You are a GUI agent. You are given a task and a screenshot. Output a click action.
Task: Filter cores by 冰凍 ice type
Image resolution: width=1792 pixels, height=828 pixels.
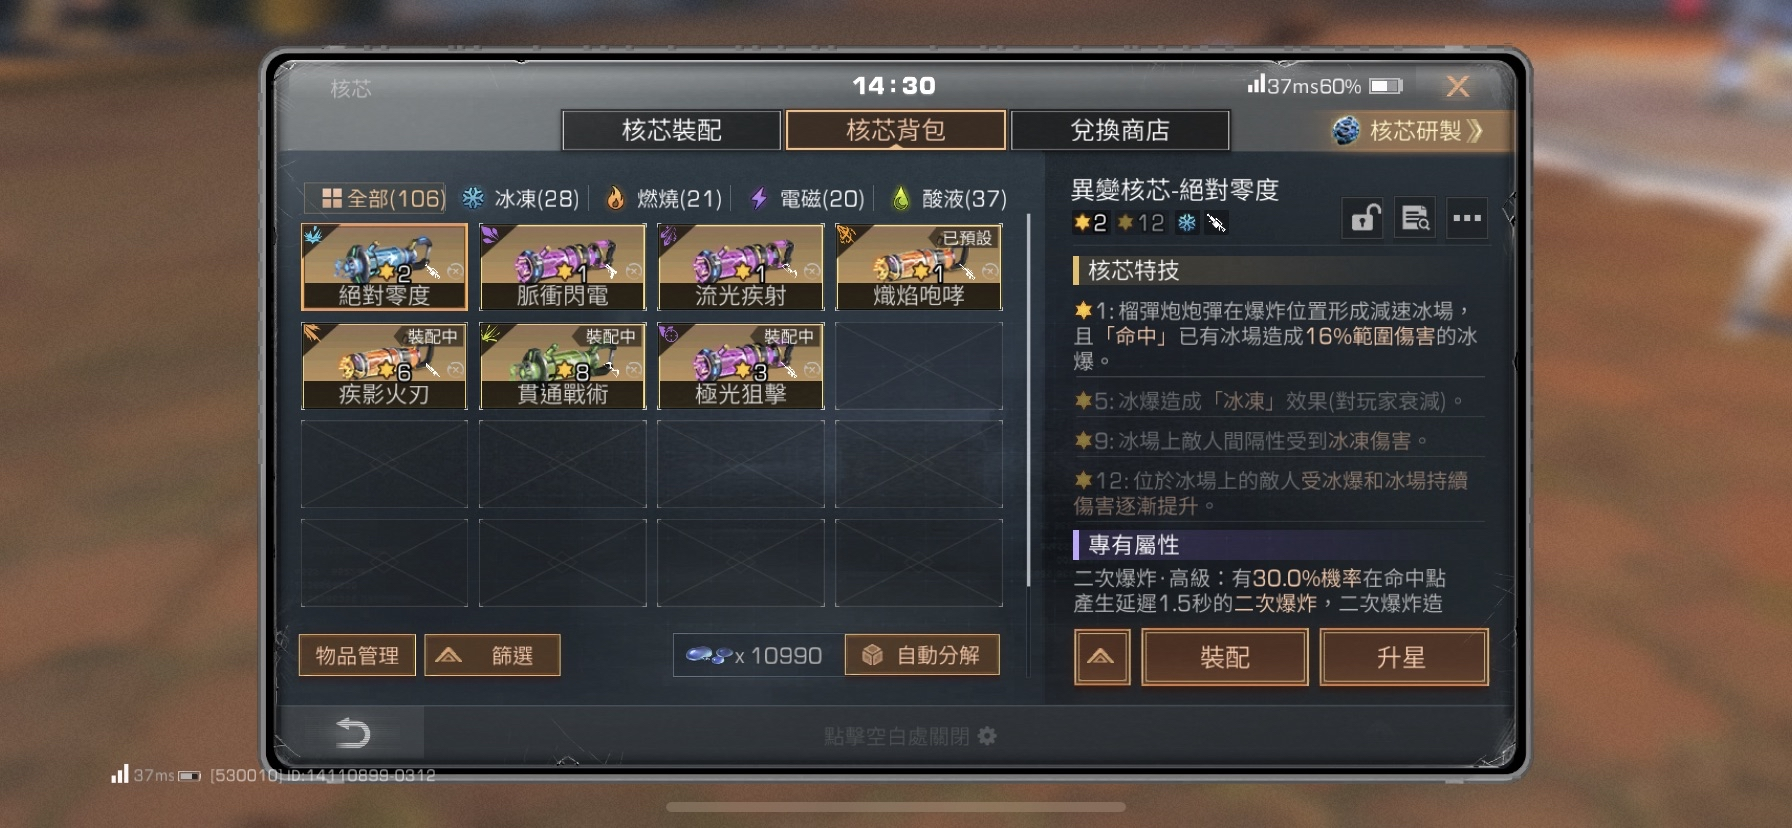[x=521, y=198]
